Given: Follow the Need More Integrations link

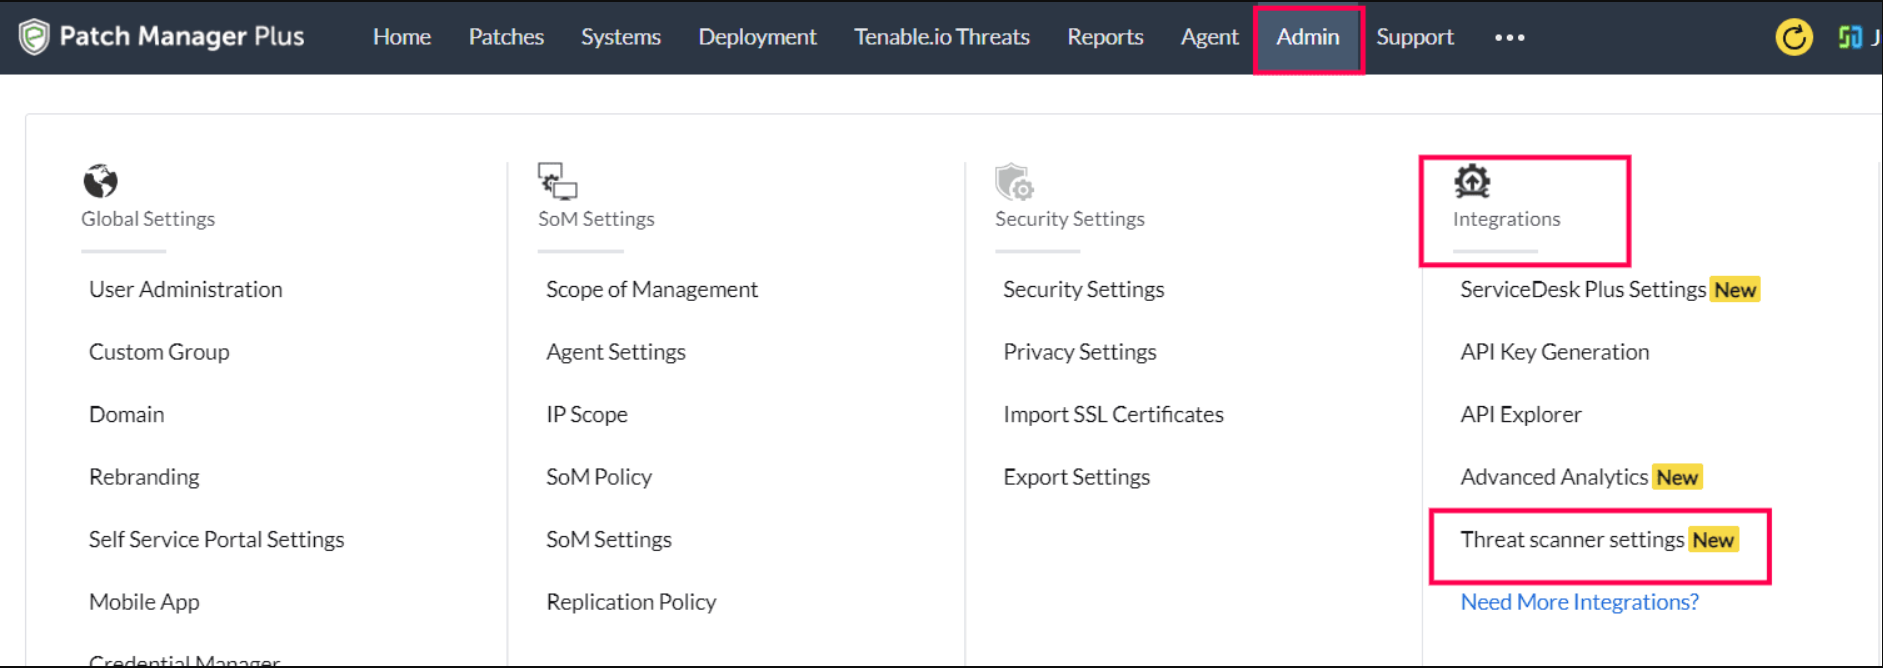Looking at the screenshot, I should click(1579, 602).
